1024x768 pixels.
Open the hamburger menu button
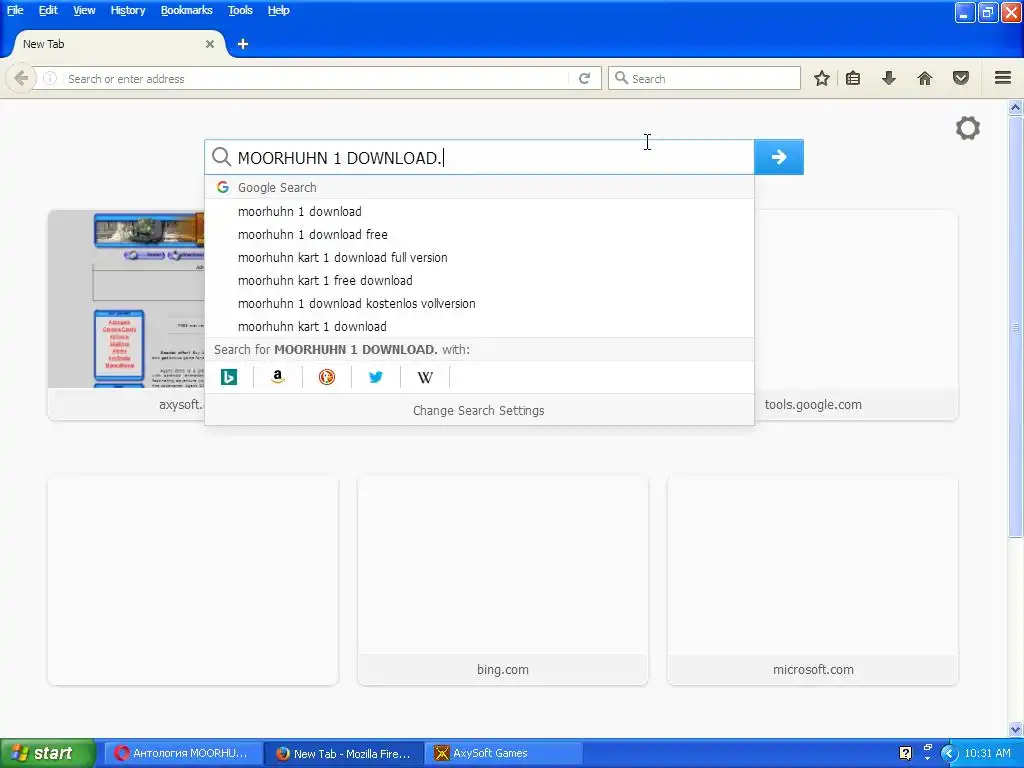point(1003,78)
